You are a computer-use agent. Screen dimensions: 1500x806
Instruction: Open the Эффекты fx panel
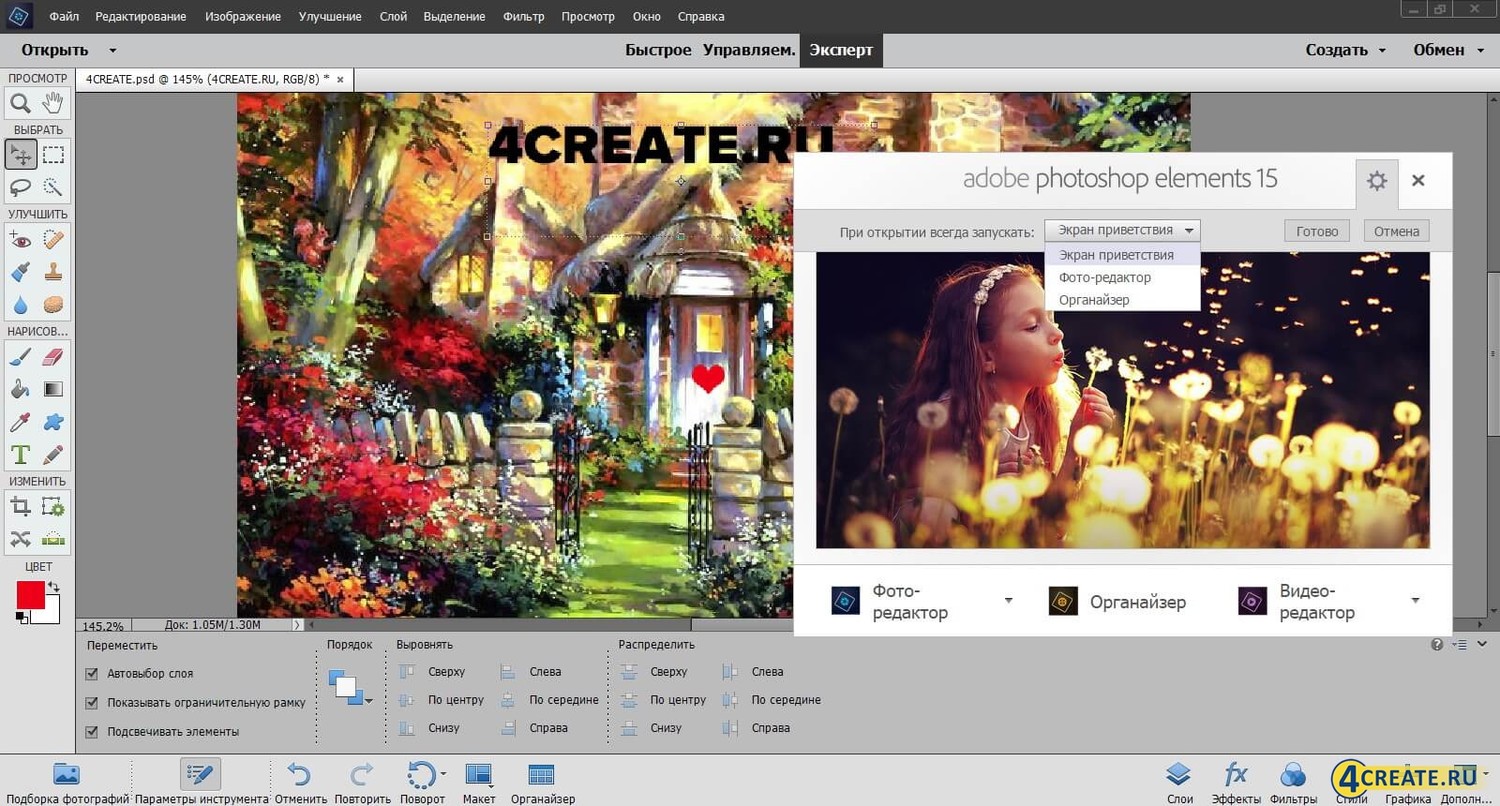coord(1236,782)
